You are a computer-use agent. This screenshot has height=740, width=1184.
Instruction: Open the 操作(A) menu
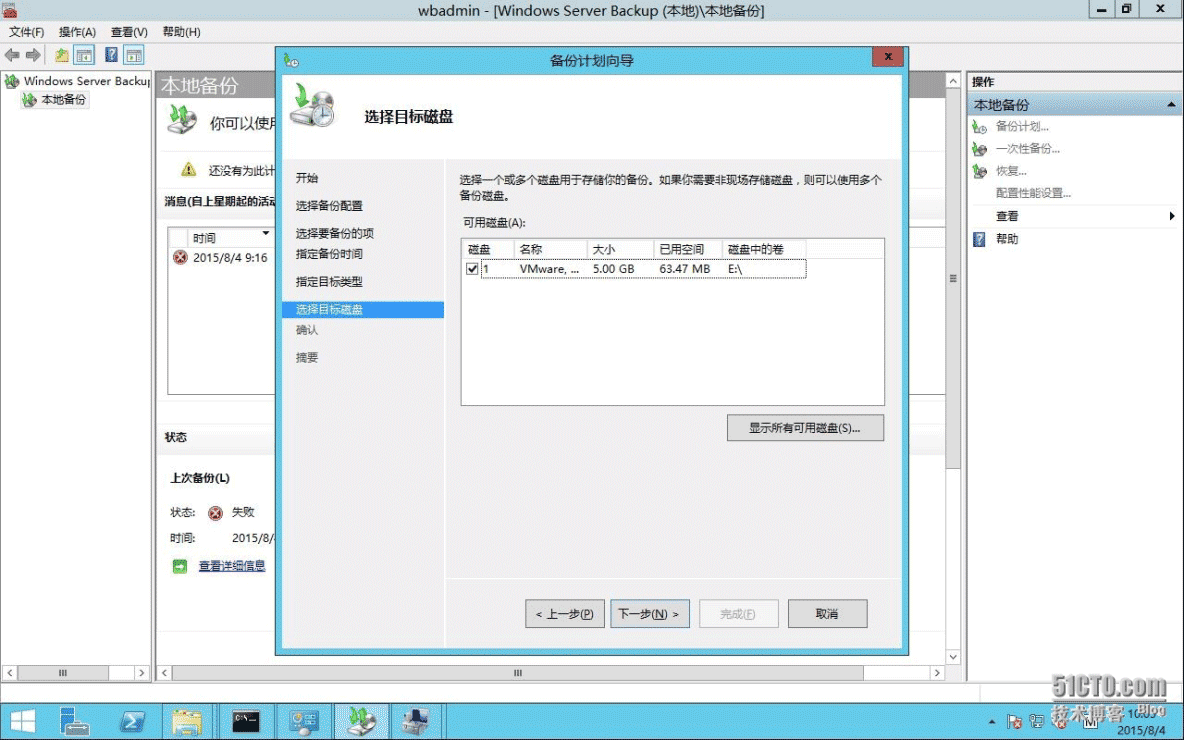(77, 32)
